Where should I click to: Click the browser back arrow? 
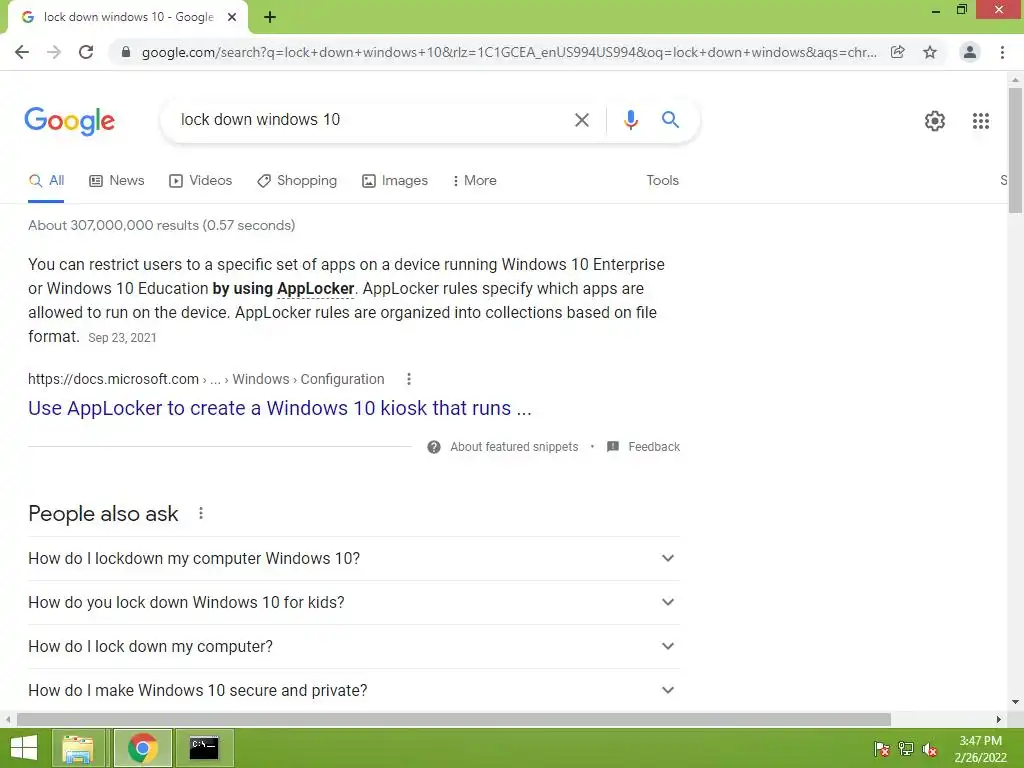[x=22, y=52]
